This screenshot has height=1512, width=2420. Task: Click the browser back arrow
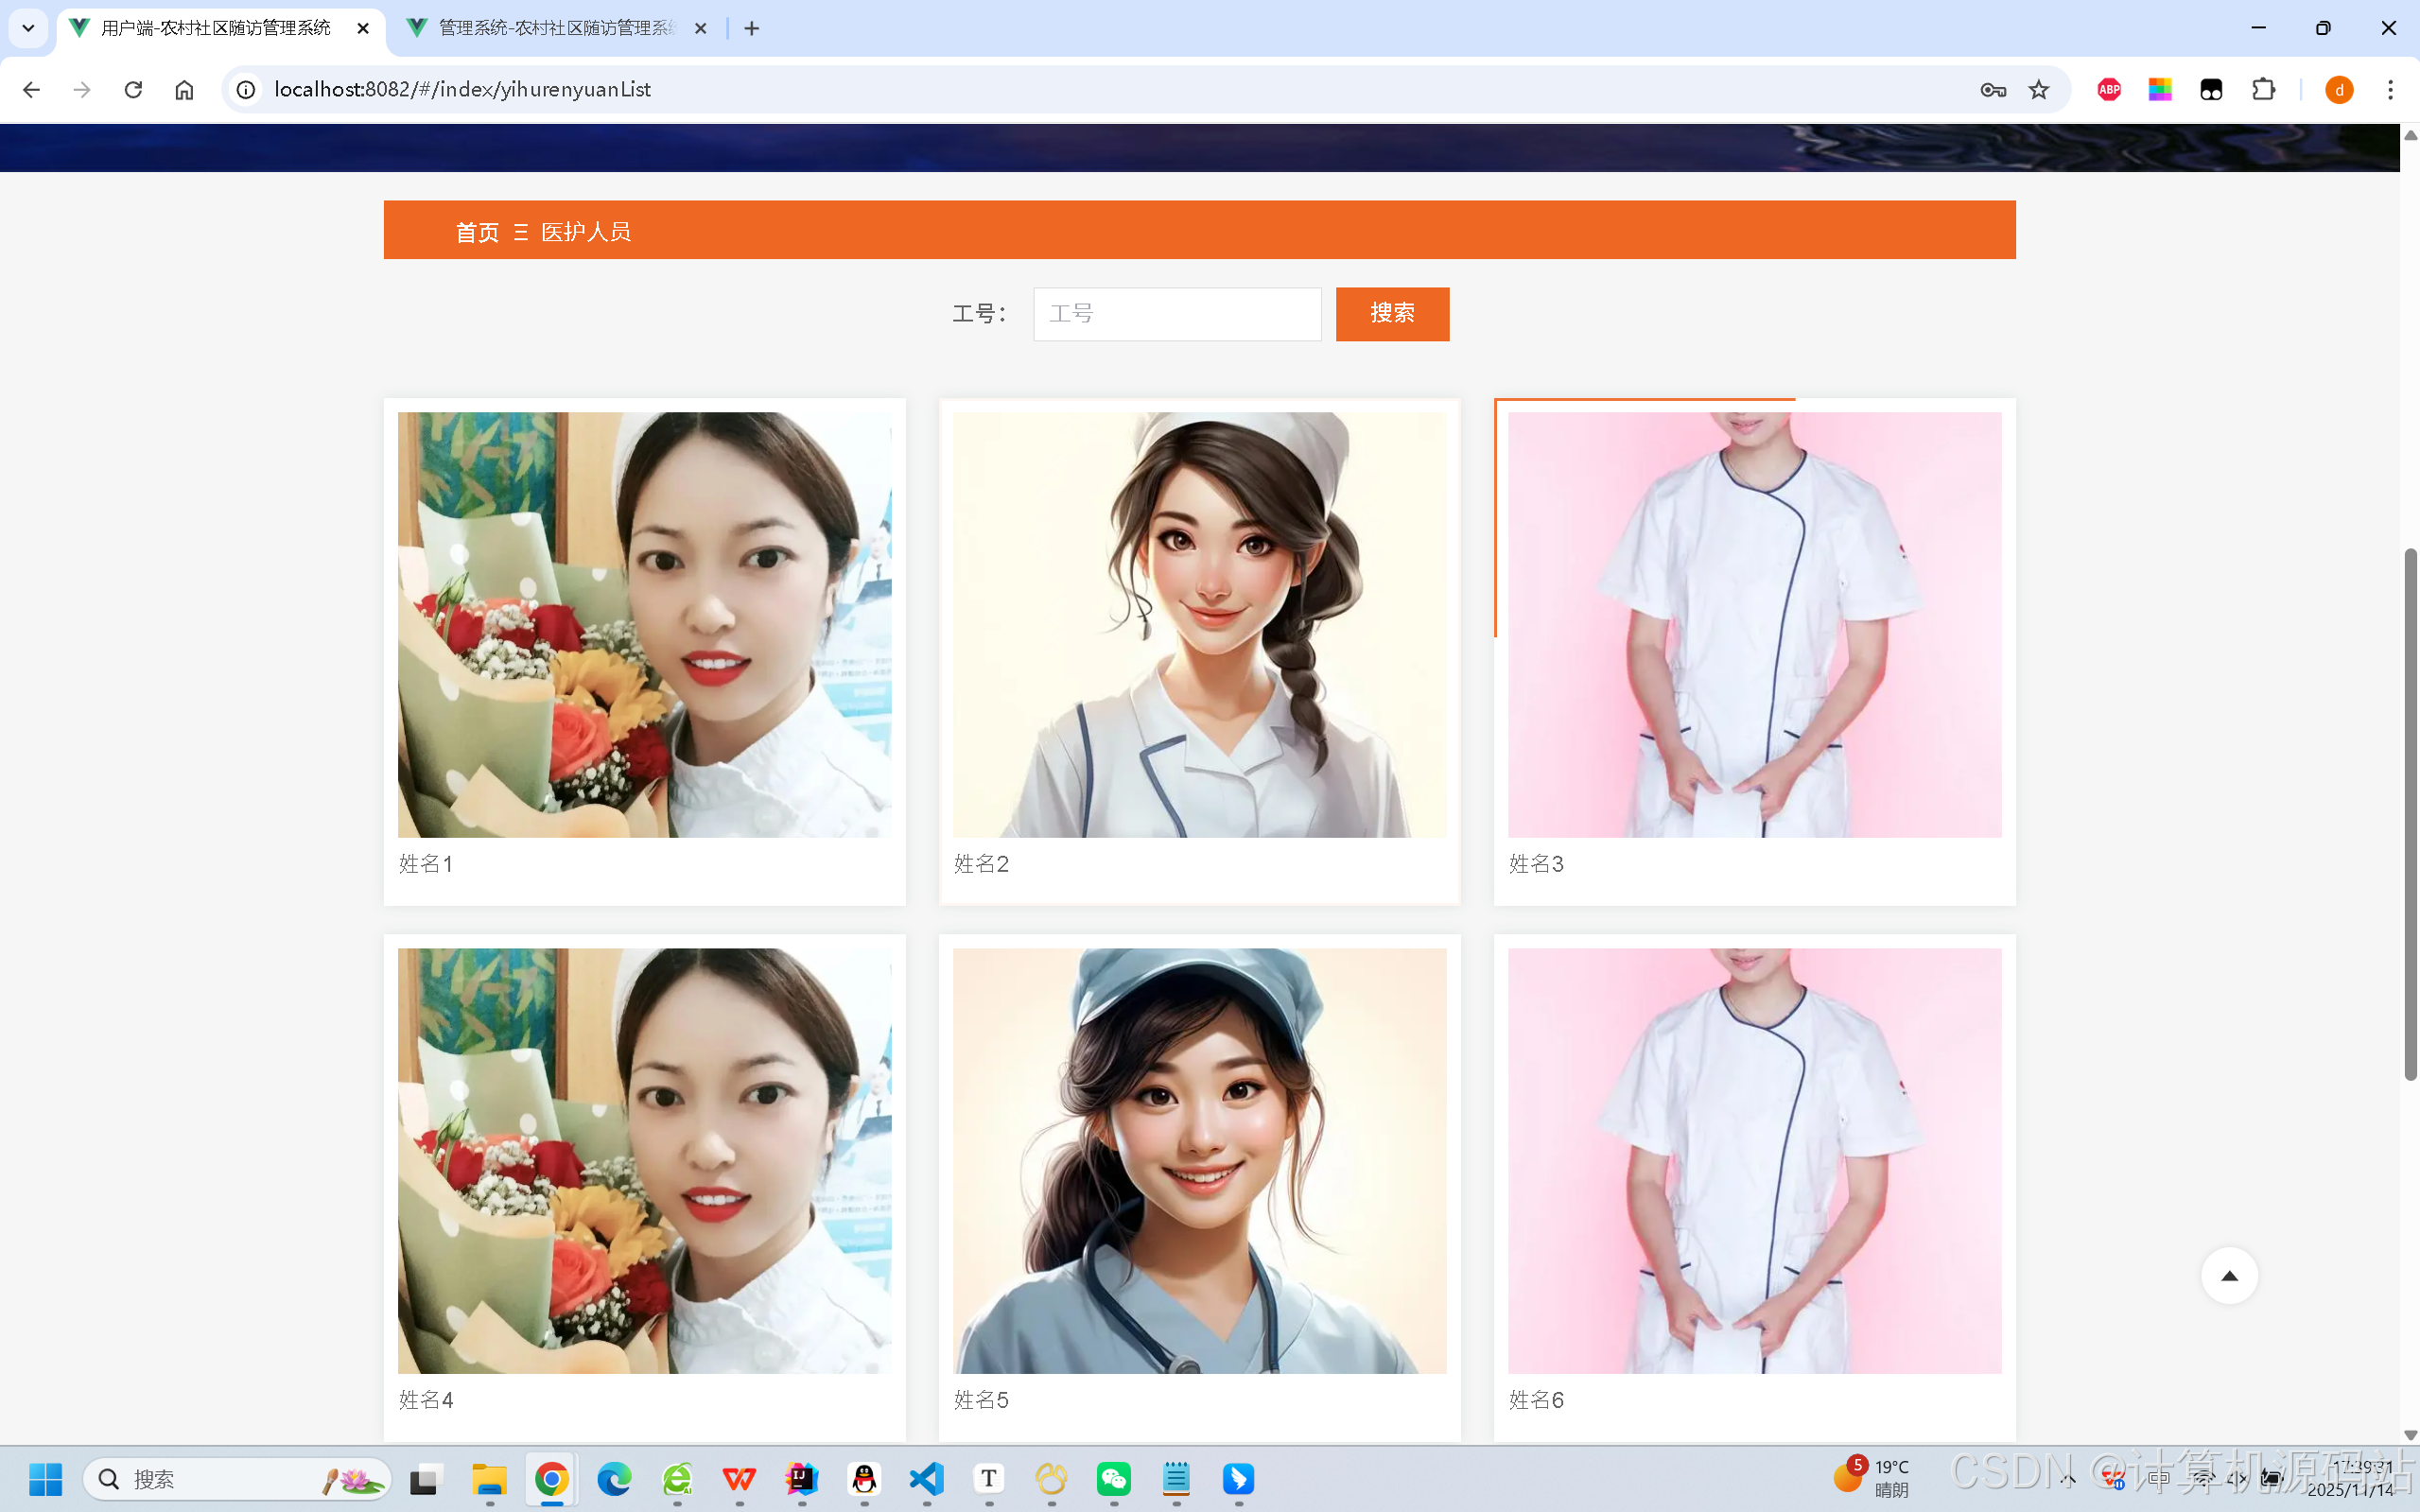(31, 90)
